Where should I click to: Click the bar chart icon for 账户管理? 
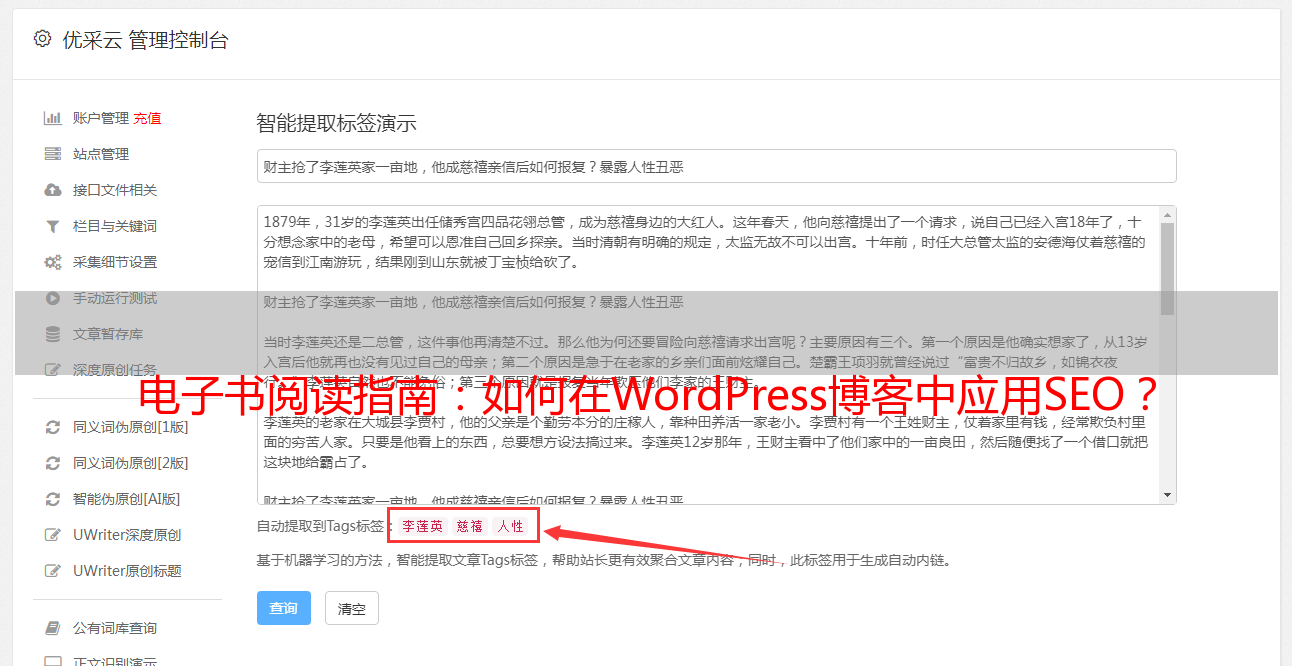click(53, 118)
